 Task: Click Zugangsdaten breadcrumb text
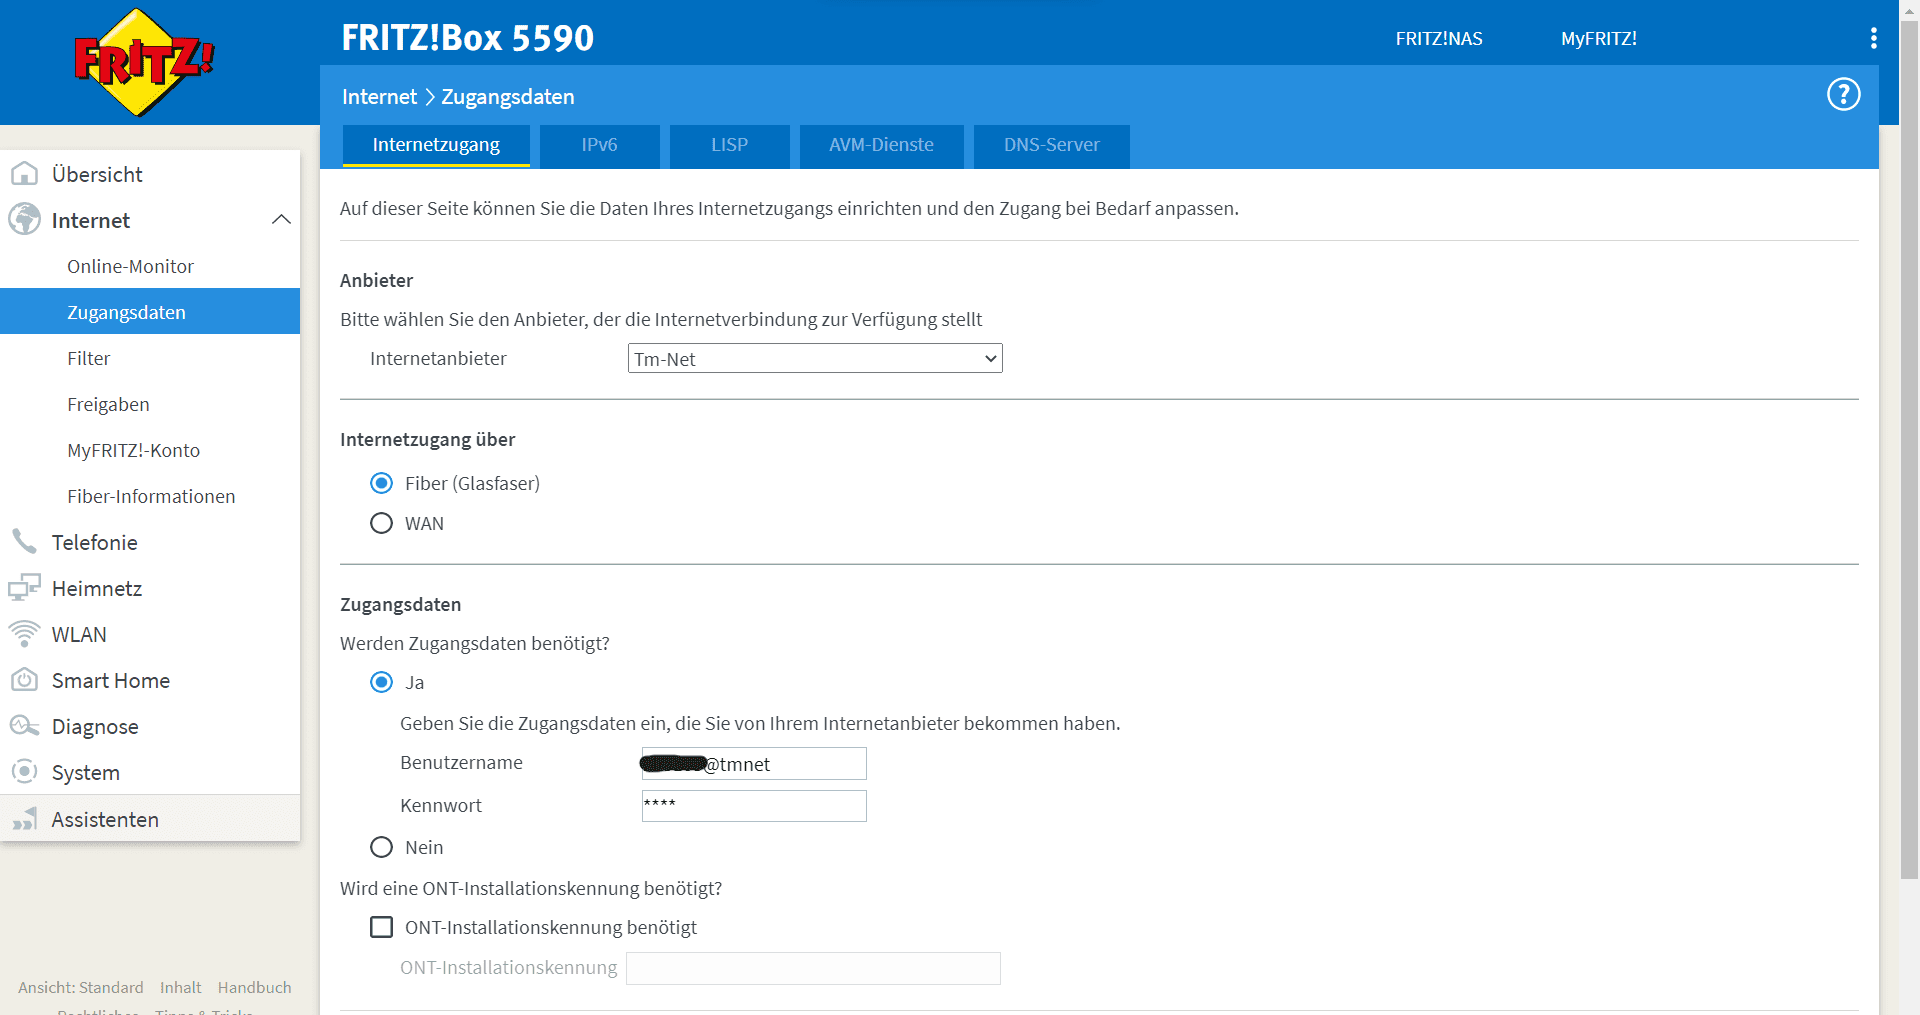(x=508, y=97)
